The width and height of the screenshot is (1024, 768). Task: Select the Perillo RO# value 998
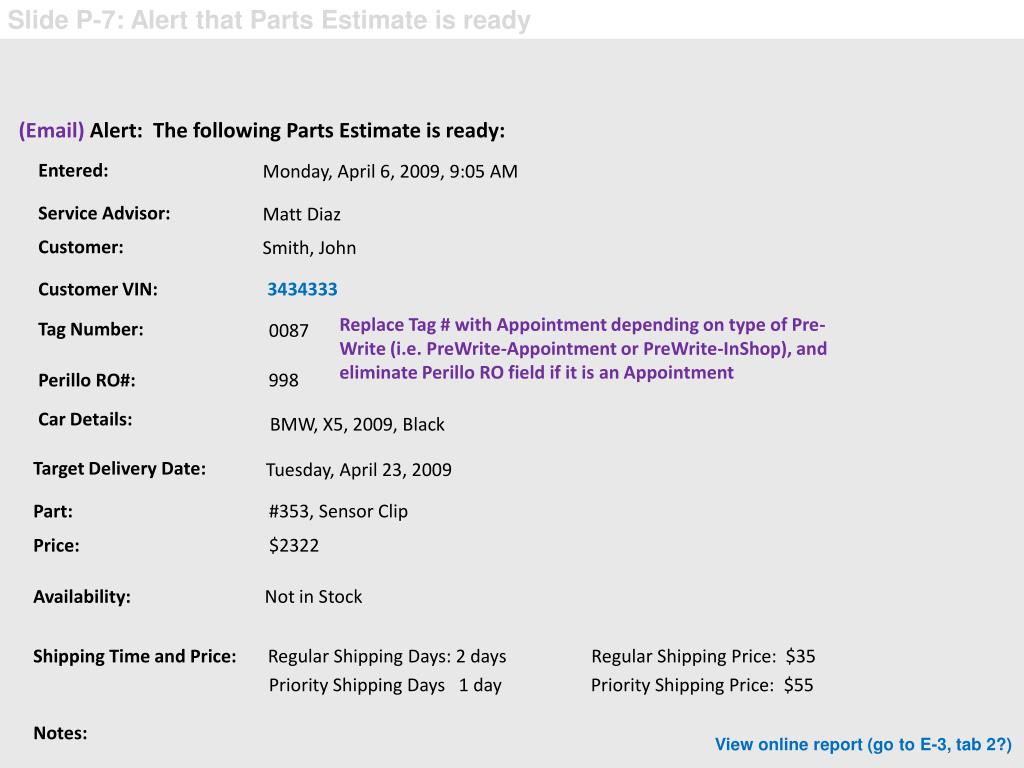click(283, 380)
